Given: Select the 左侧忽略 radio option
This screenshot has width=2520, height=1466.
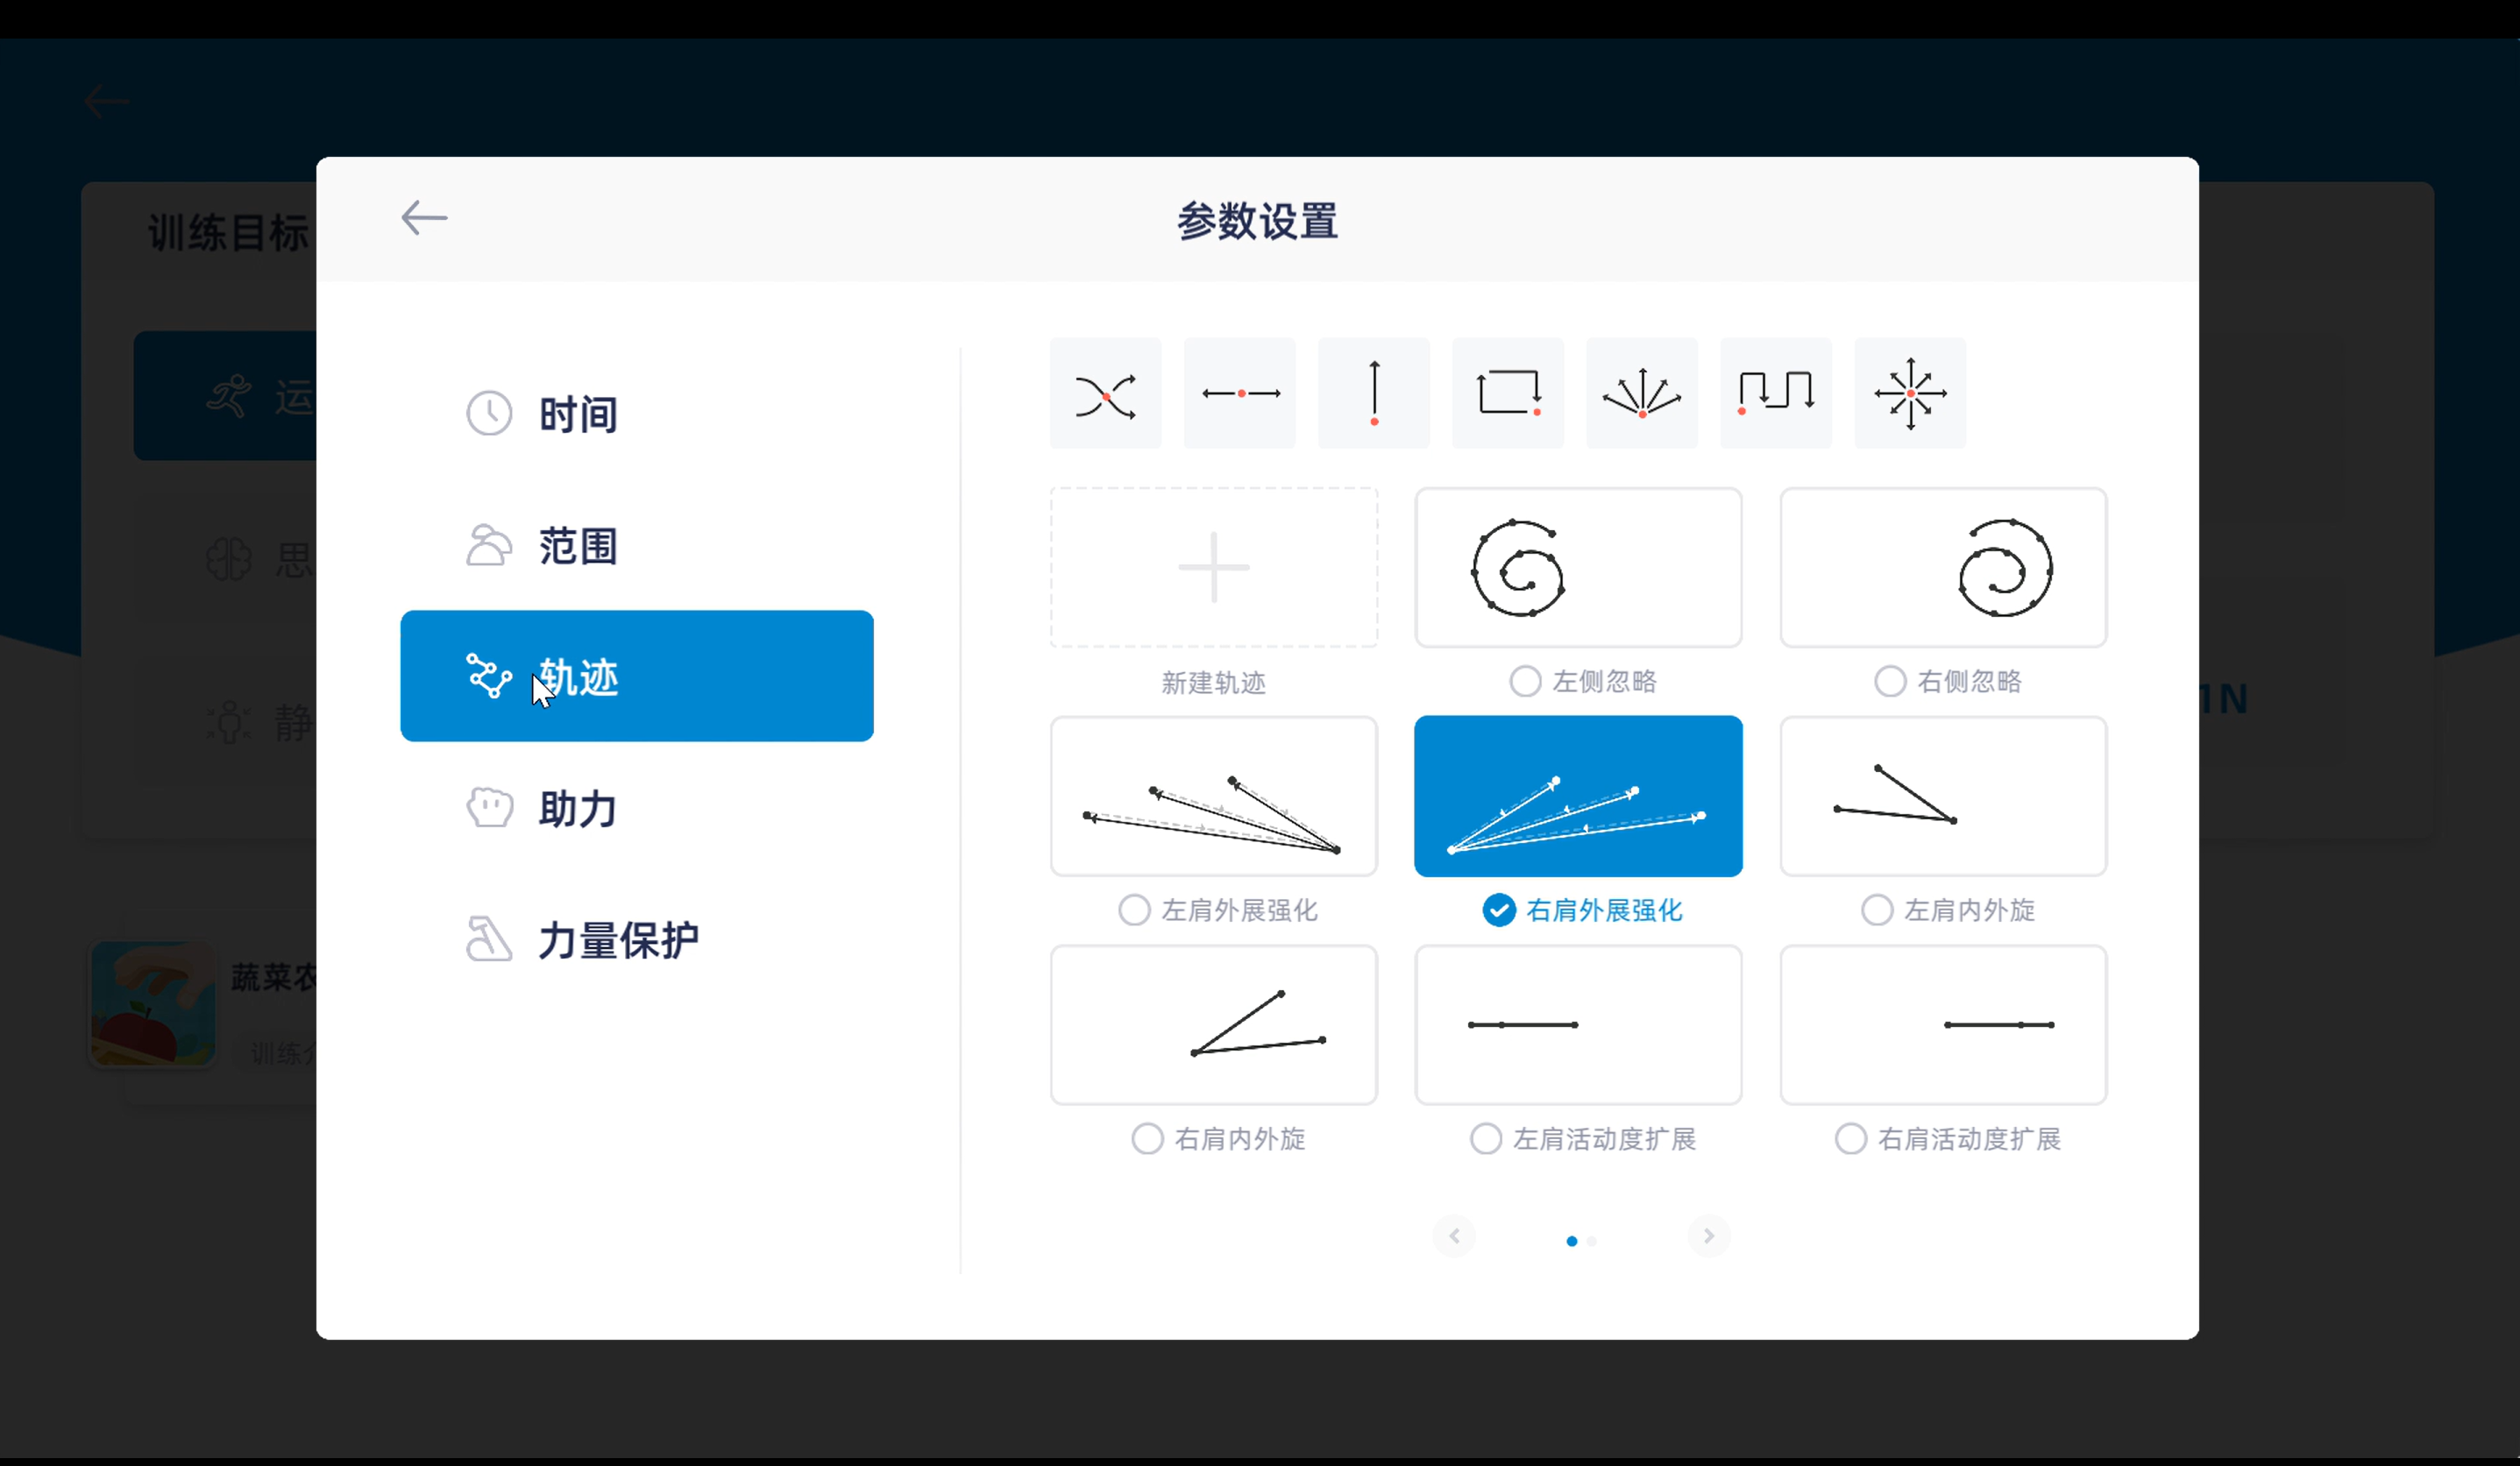Looking at the screenshot, I should 1525,682.
